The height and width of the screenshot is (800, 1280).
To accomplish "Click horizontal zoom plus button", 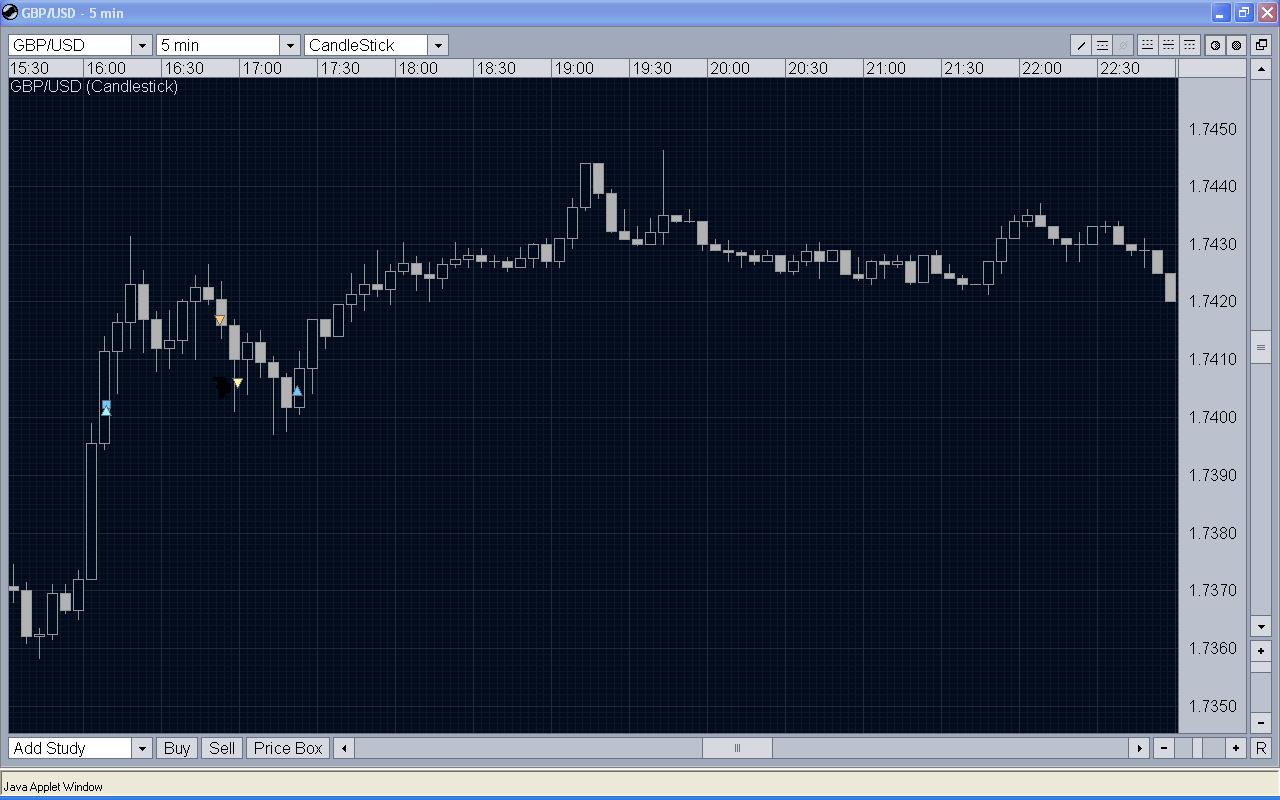I will tap(1236, 748).
